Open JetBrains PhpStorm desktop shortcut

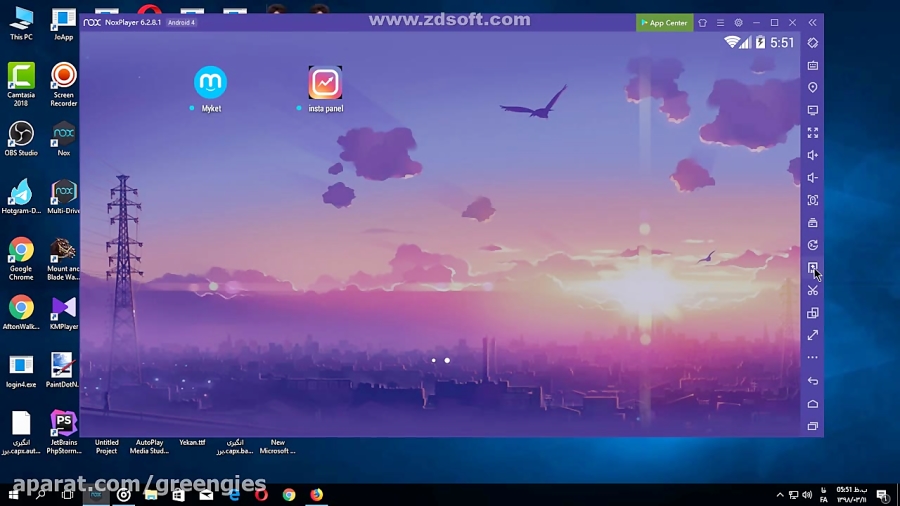[64, 433]
